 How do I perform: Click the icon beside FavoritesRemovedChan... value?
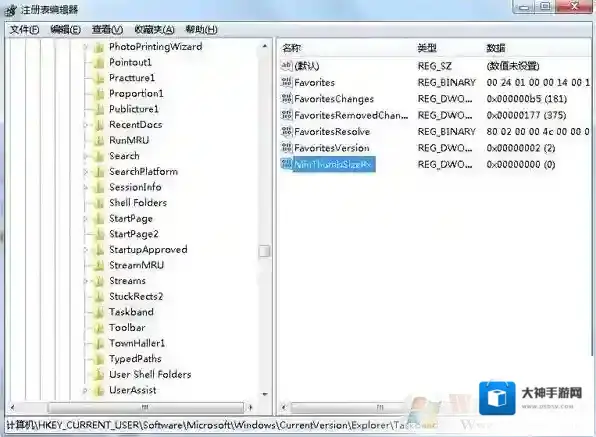(x=286, y=115)
